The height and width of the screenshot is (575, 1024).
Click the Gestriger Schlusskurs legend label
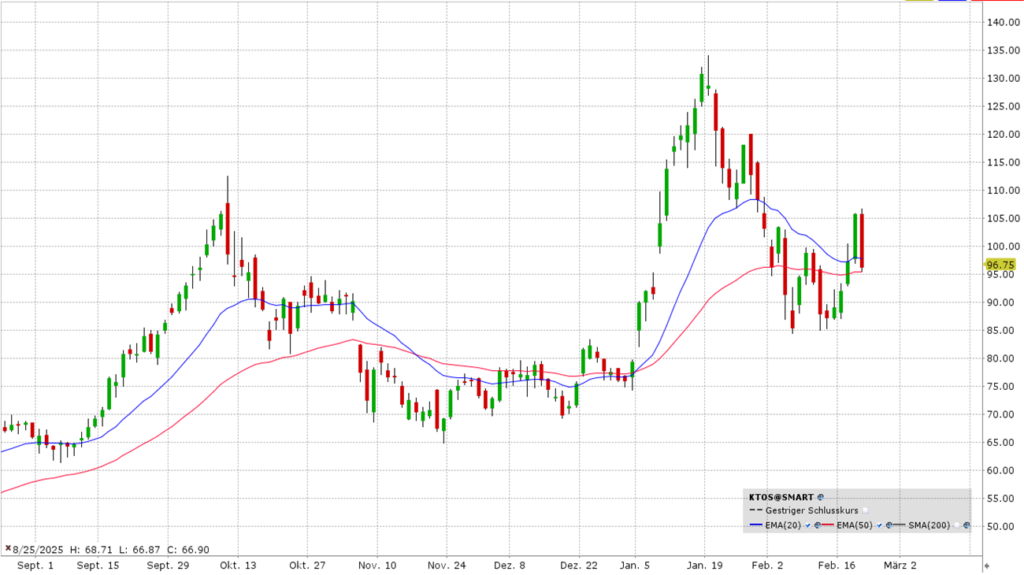pyautogui.click(x=806, y=510)
